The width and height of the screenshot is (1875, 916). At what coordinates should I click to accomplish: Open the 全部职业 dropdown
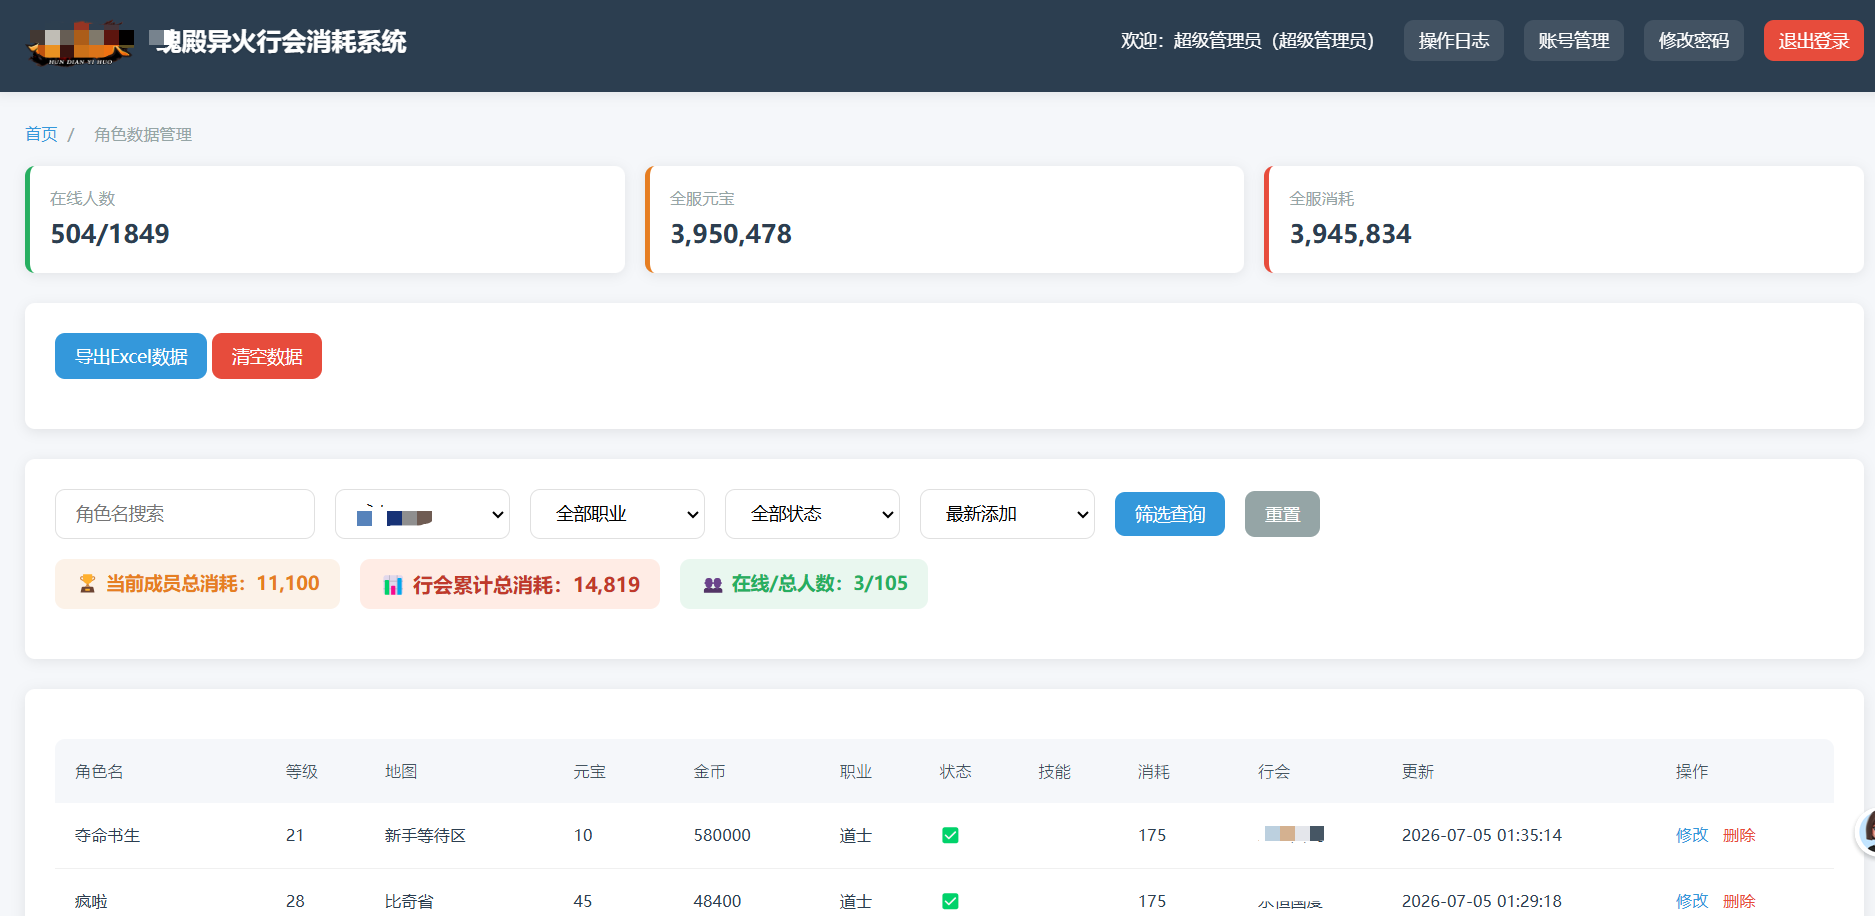point(617,514)
